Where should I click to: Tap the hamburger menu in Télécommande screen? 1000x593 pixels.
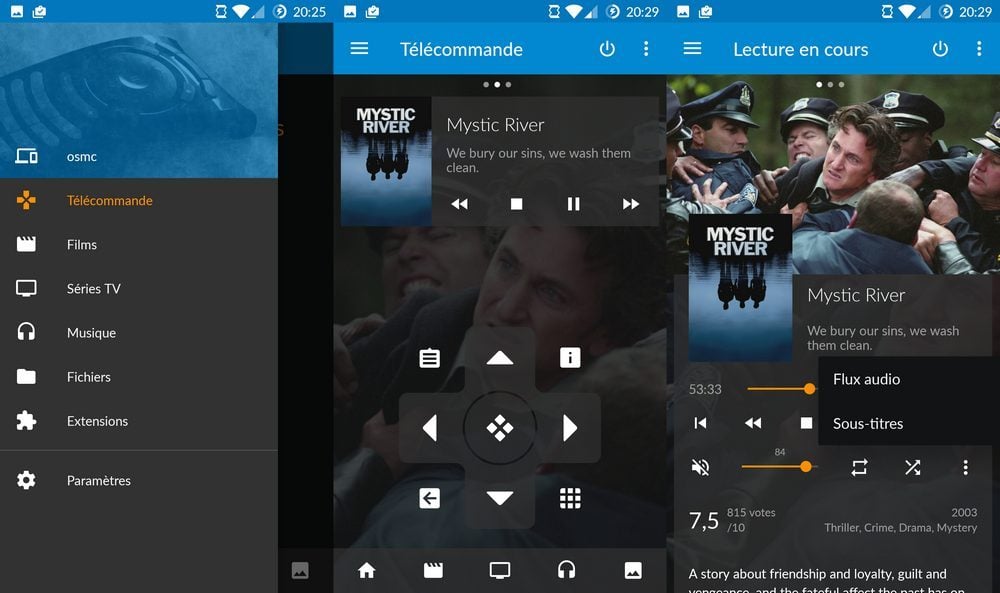click(359, 48)
